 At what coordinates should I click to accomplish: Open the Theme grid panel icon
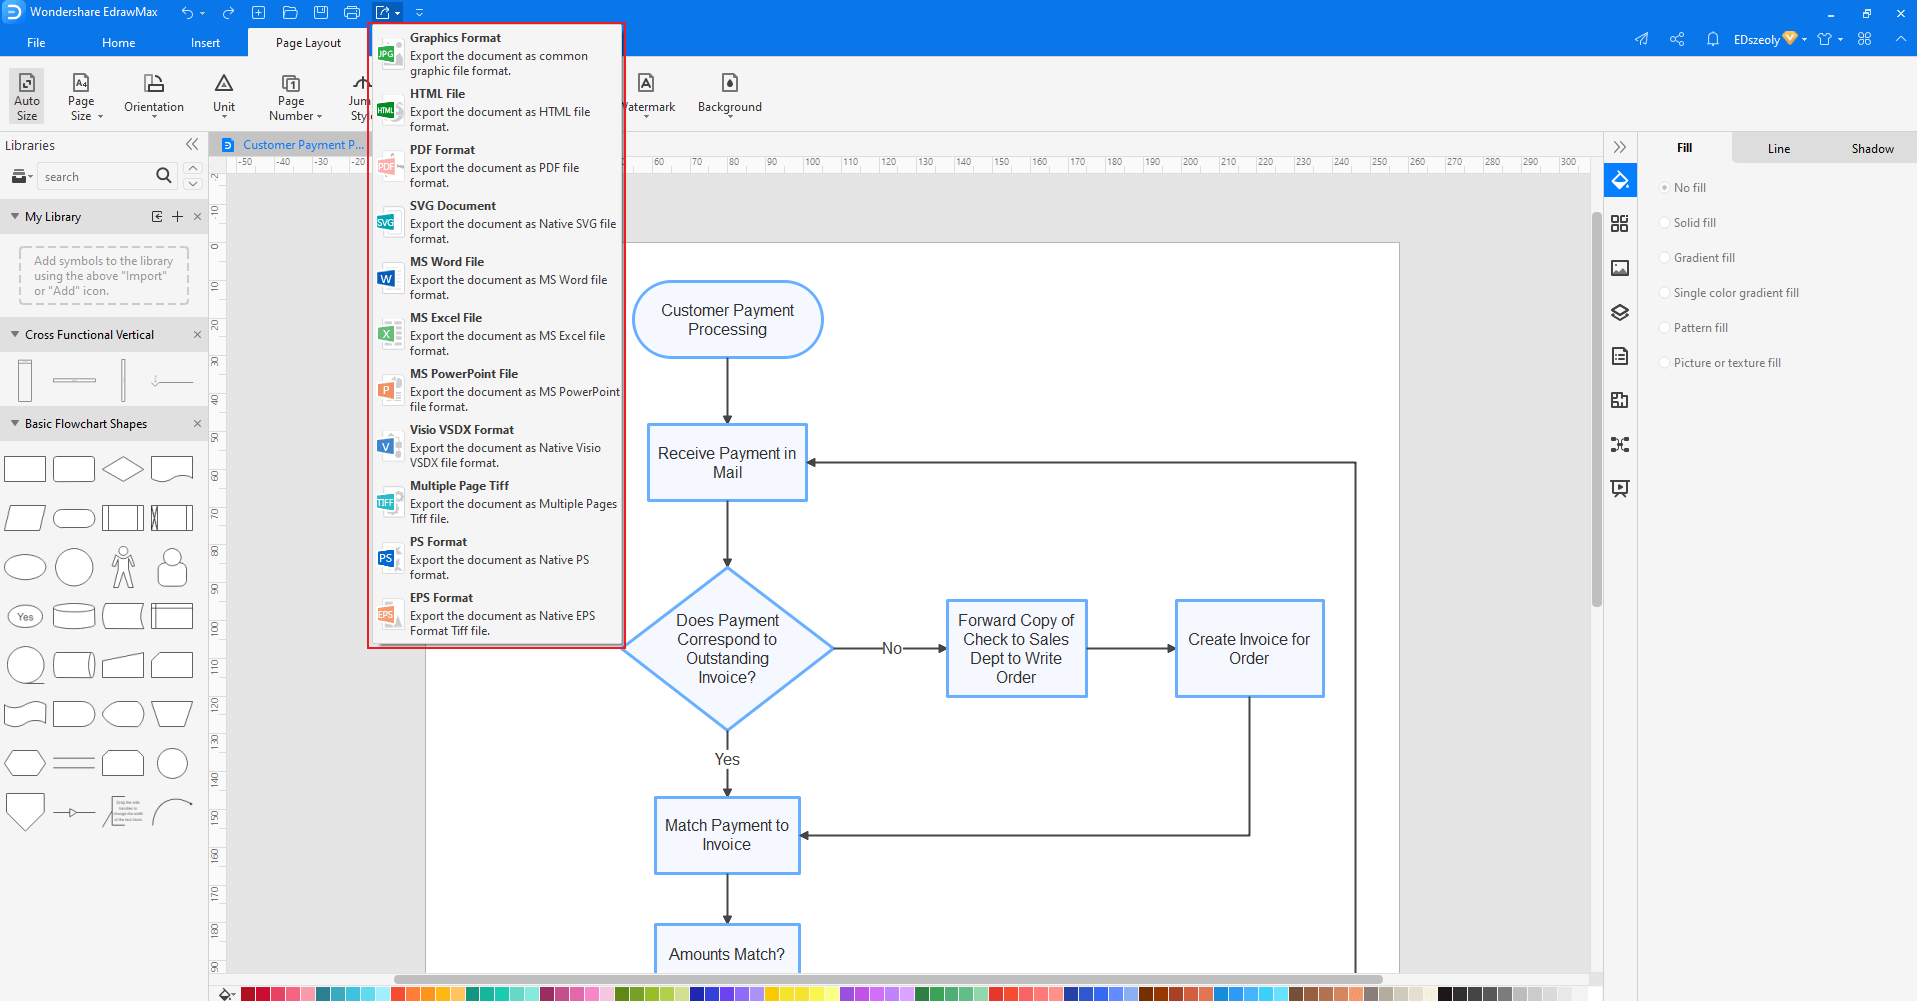1620,224
